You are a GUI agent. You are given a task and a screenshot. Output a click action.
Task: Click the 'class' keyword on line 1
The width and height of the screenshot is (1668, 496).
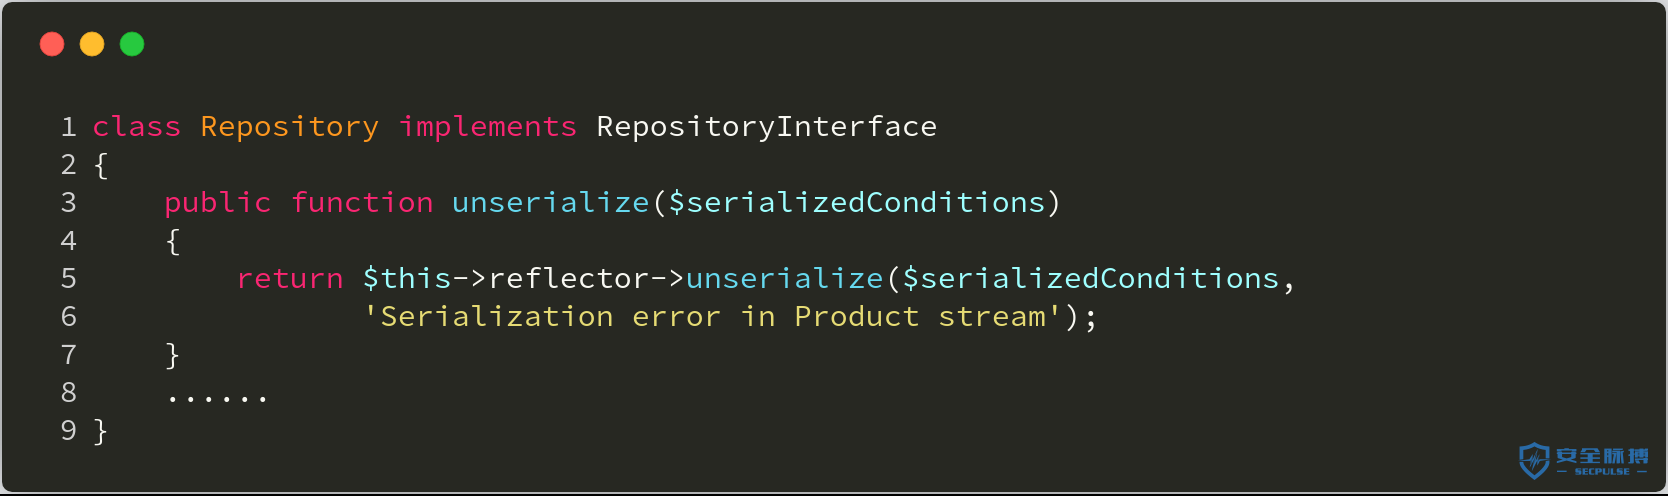point(137,127)
